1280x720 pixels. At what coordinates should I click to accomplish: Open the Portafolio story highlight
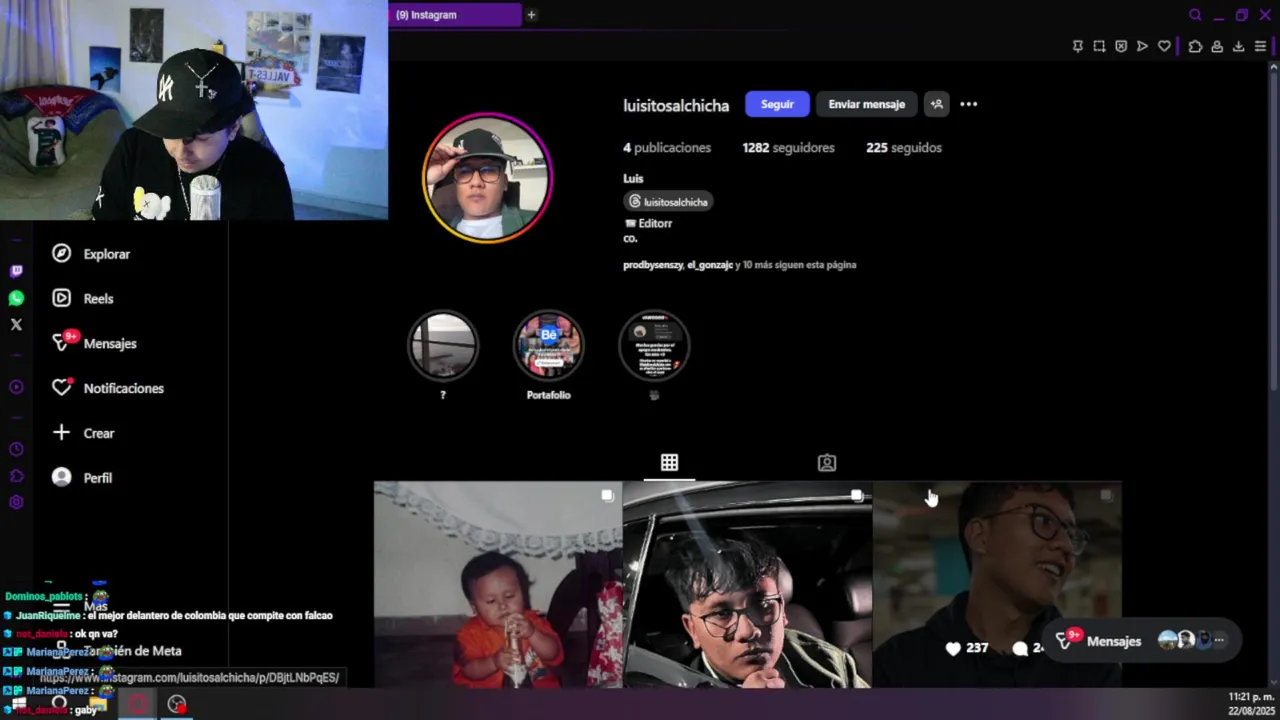pyautogui.click(x=548, y=346)
